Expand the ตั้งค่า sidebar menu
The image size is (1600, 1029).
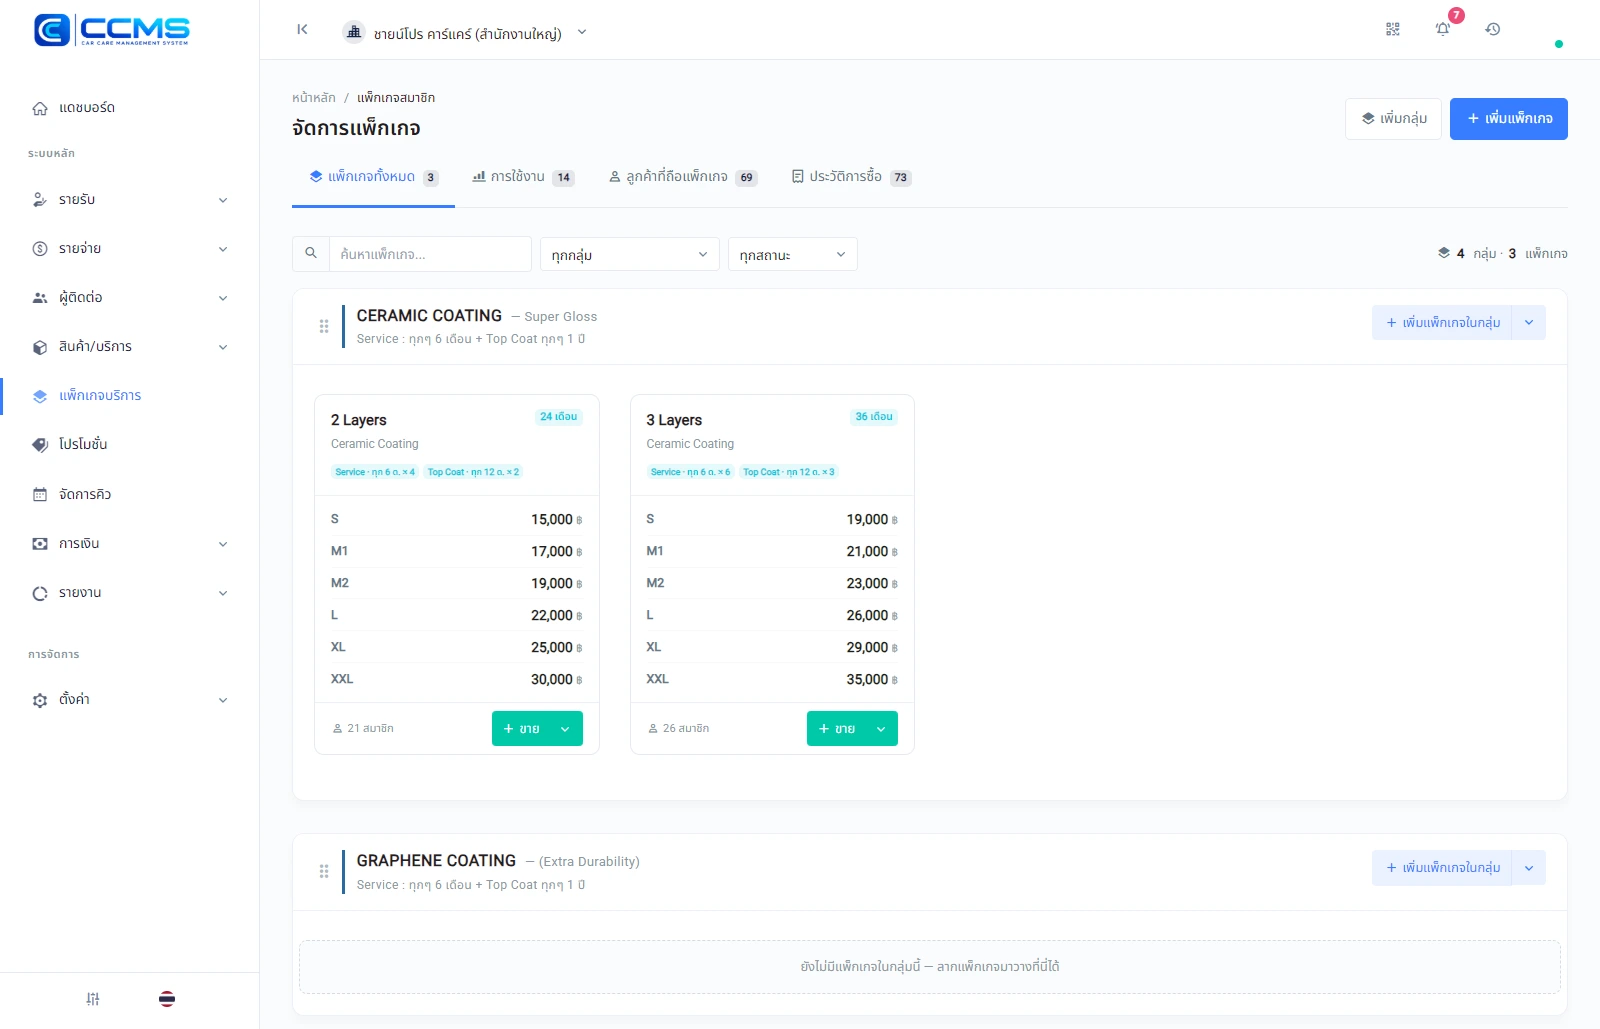point(130,700)
